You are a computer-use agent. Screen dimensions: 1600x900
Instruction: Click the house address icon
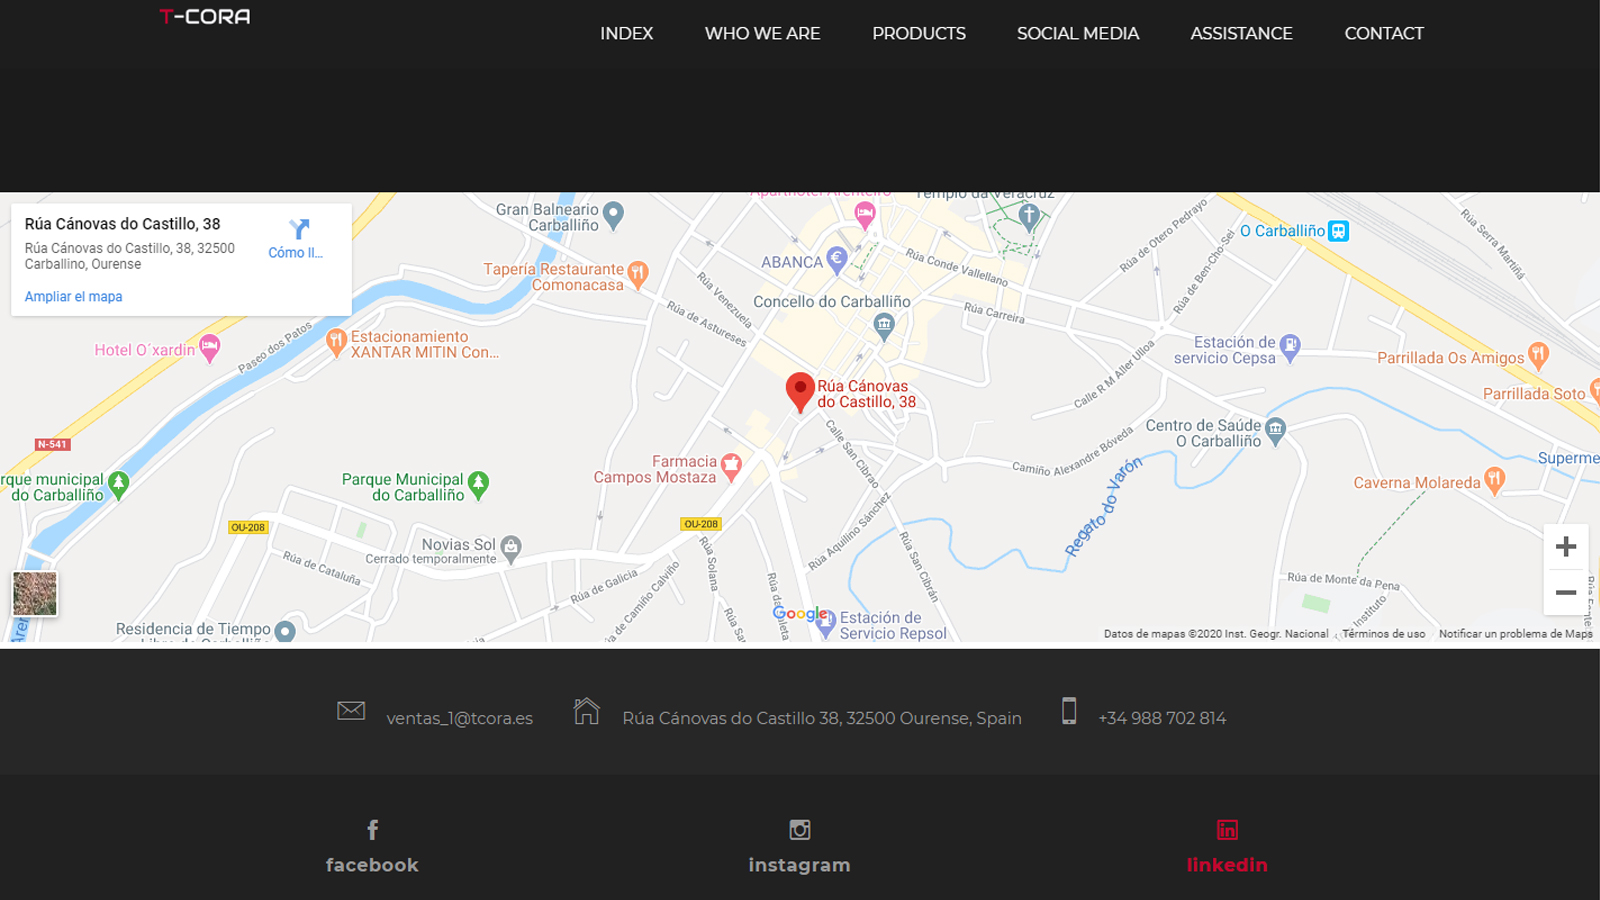(587, 711)
